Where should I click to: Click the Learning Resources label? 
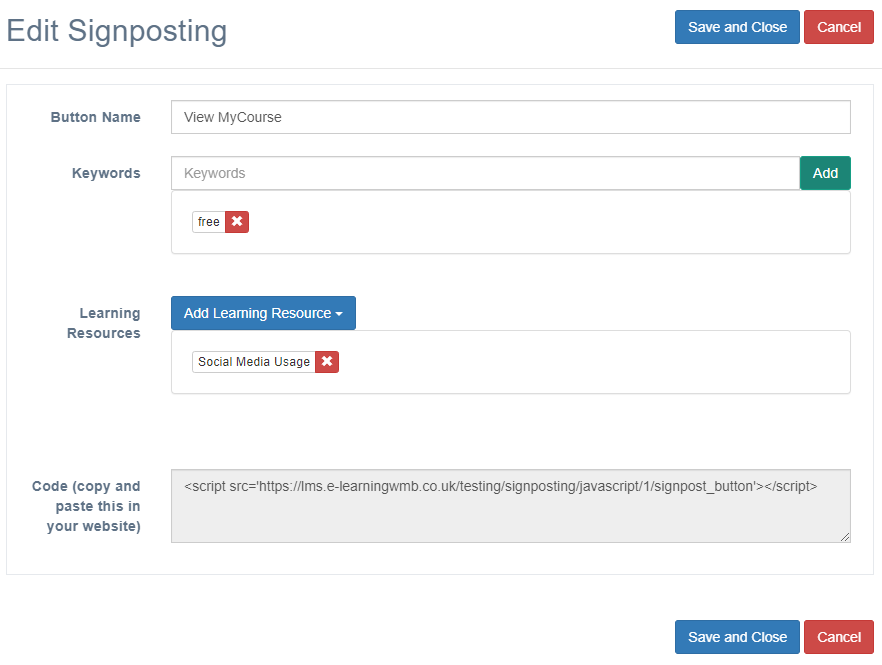pos(104,323)
